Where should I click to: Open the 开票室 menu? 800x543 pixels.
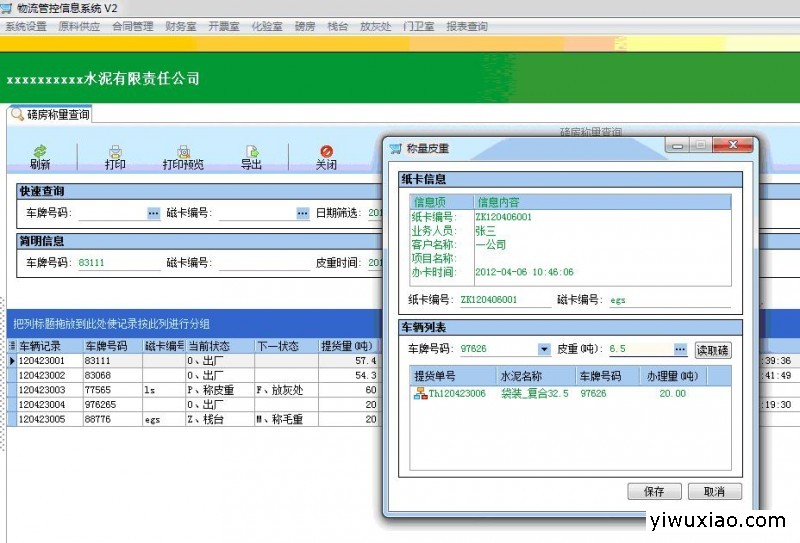point(224,26)
